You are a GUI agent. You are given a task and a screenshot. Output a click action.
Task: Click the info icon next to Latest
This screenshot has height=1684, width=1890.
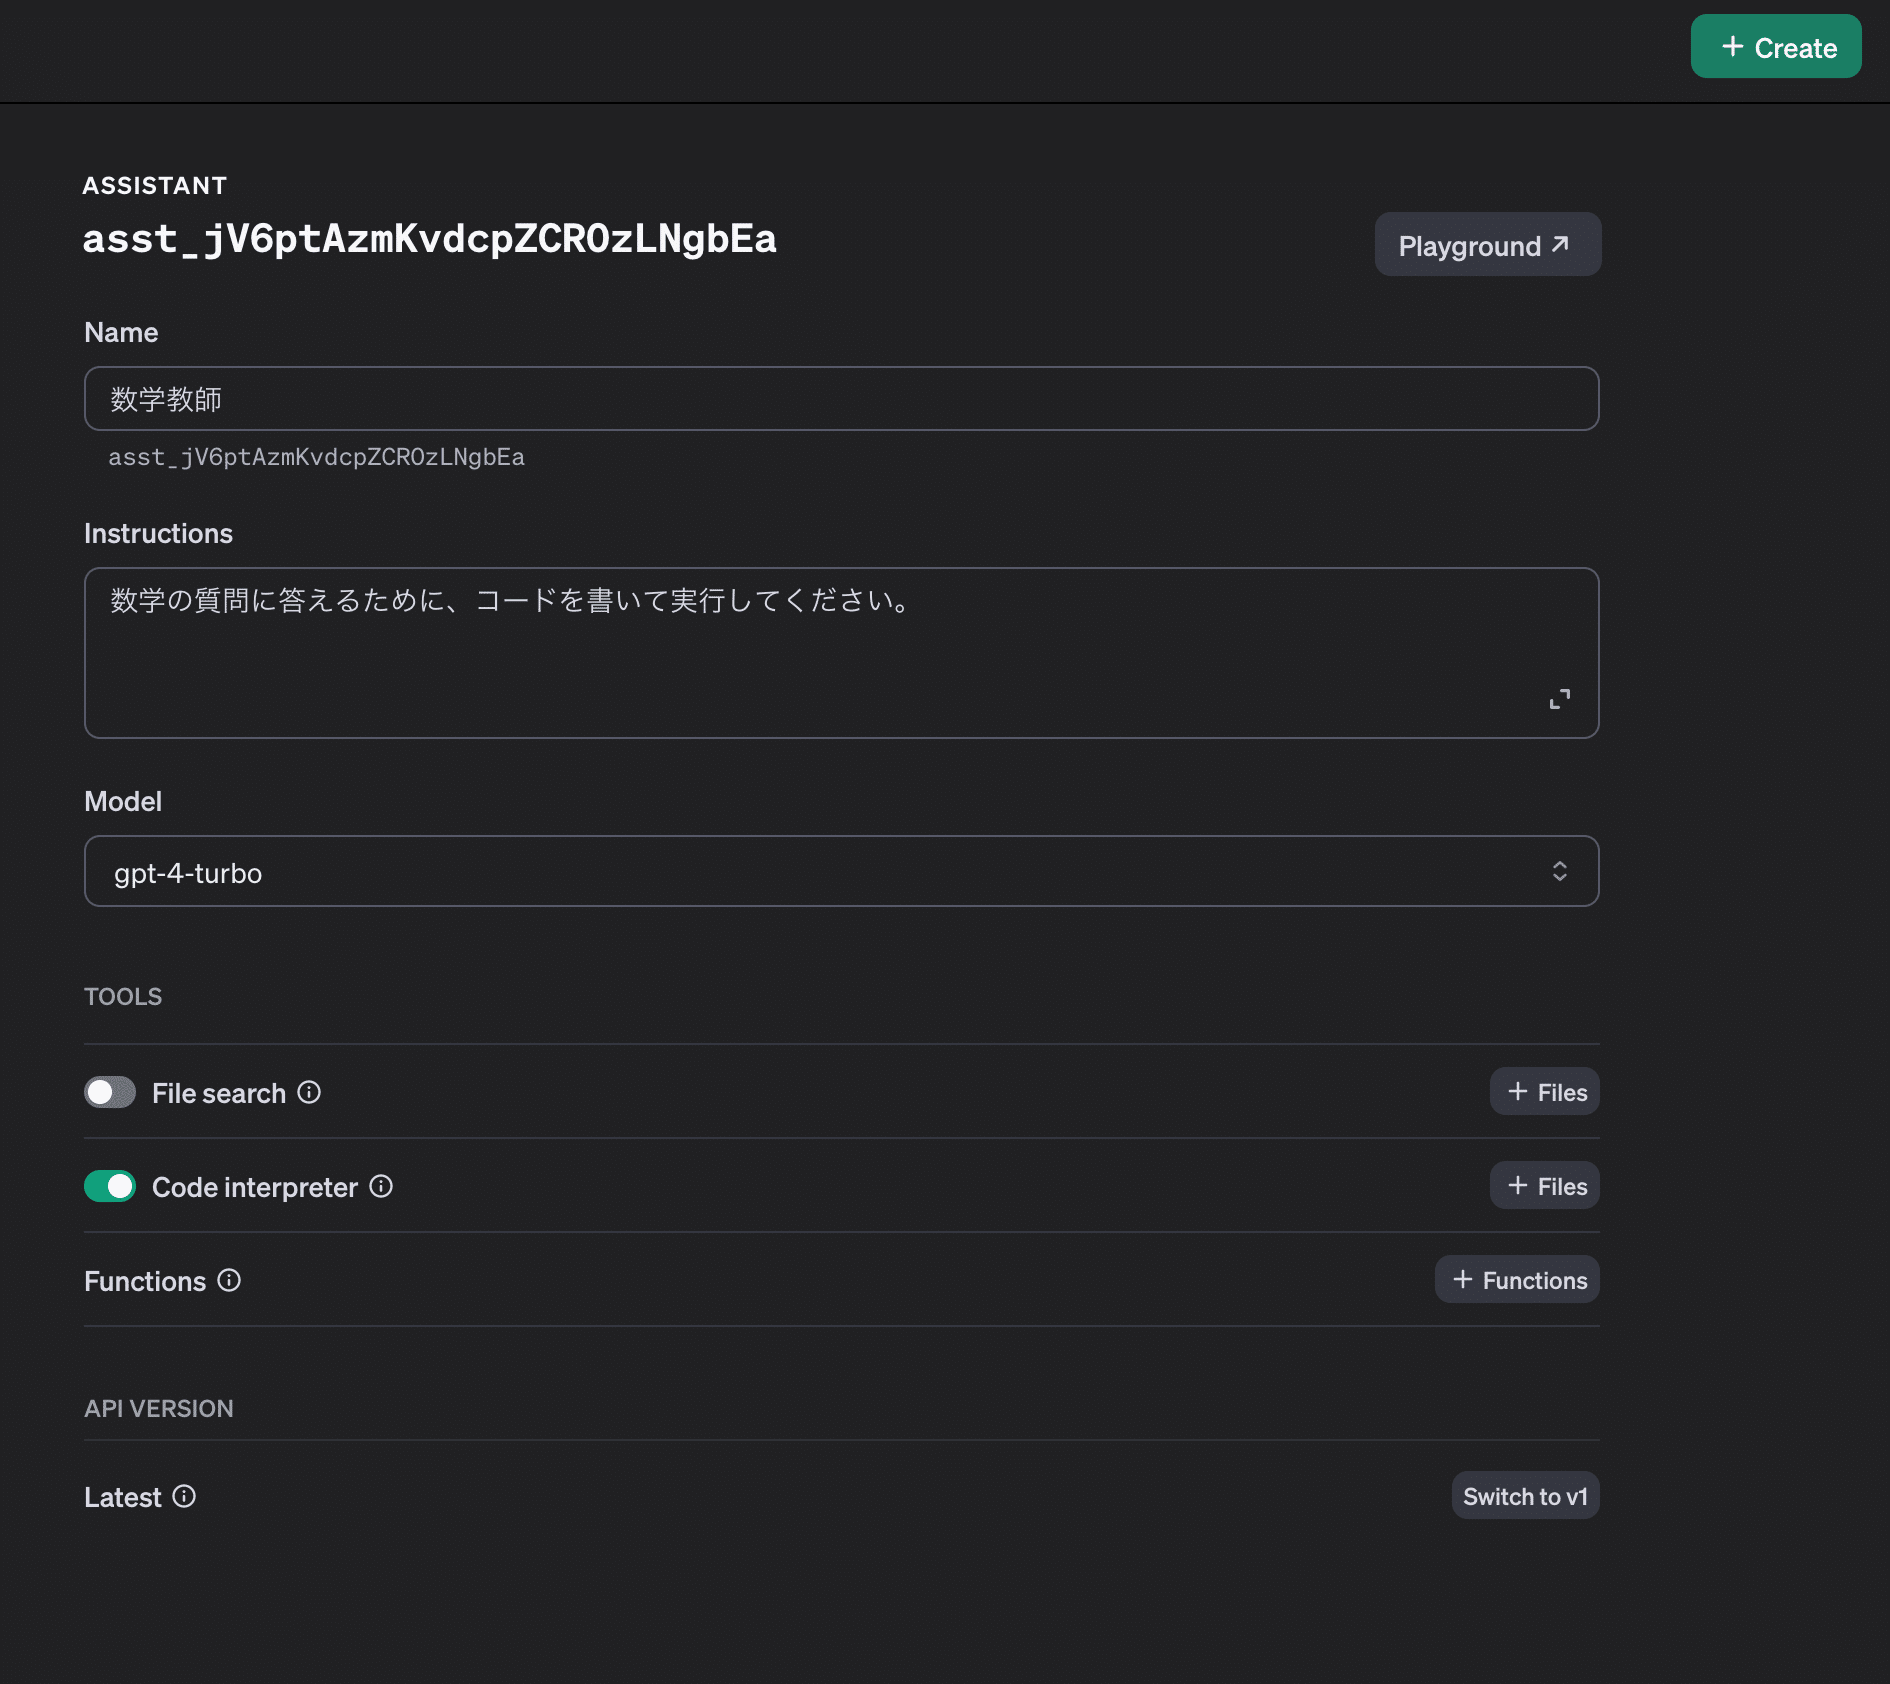click(184, 1496)
